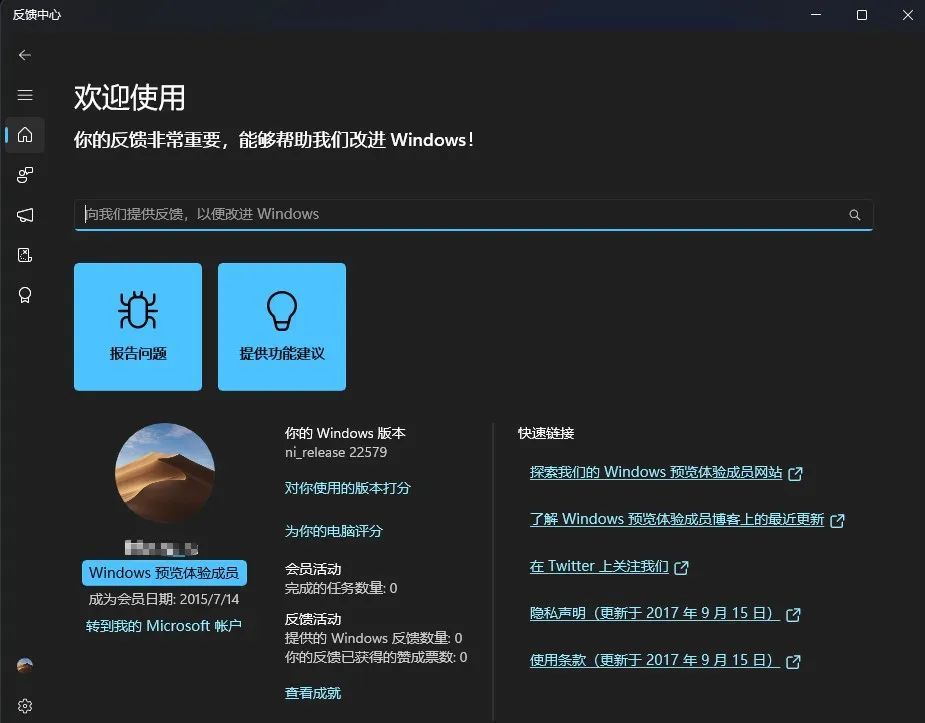Click 提供的 Windows 反馈数量: 0 text

pyautogui.click(x=373, y=638)
